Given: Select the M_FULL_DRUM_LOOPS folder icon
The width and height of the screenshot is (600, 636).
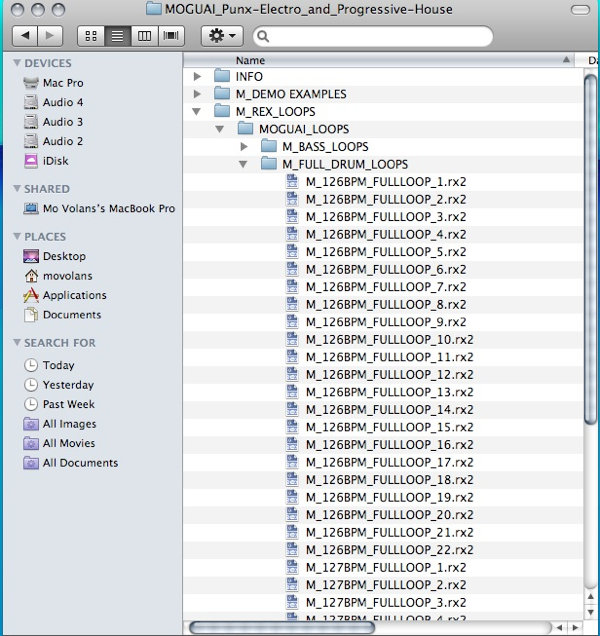Looking at the screenshot, I should (269, 163).
